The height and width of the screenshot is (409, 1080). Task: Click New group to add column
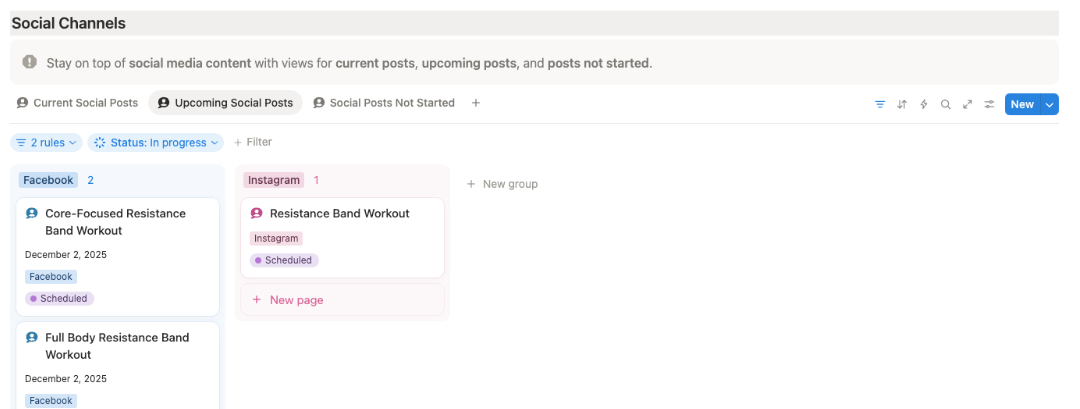502,184
